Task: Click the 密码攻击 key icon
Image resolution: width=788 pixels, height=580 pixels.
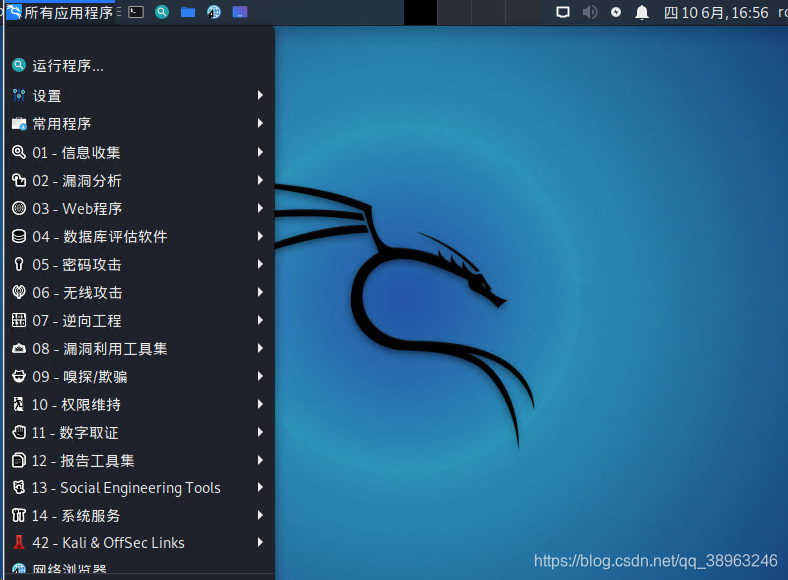Action: [19, 264]
